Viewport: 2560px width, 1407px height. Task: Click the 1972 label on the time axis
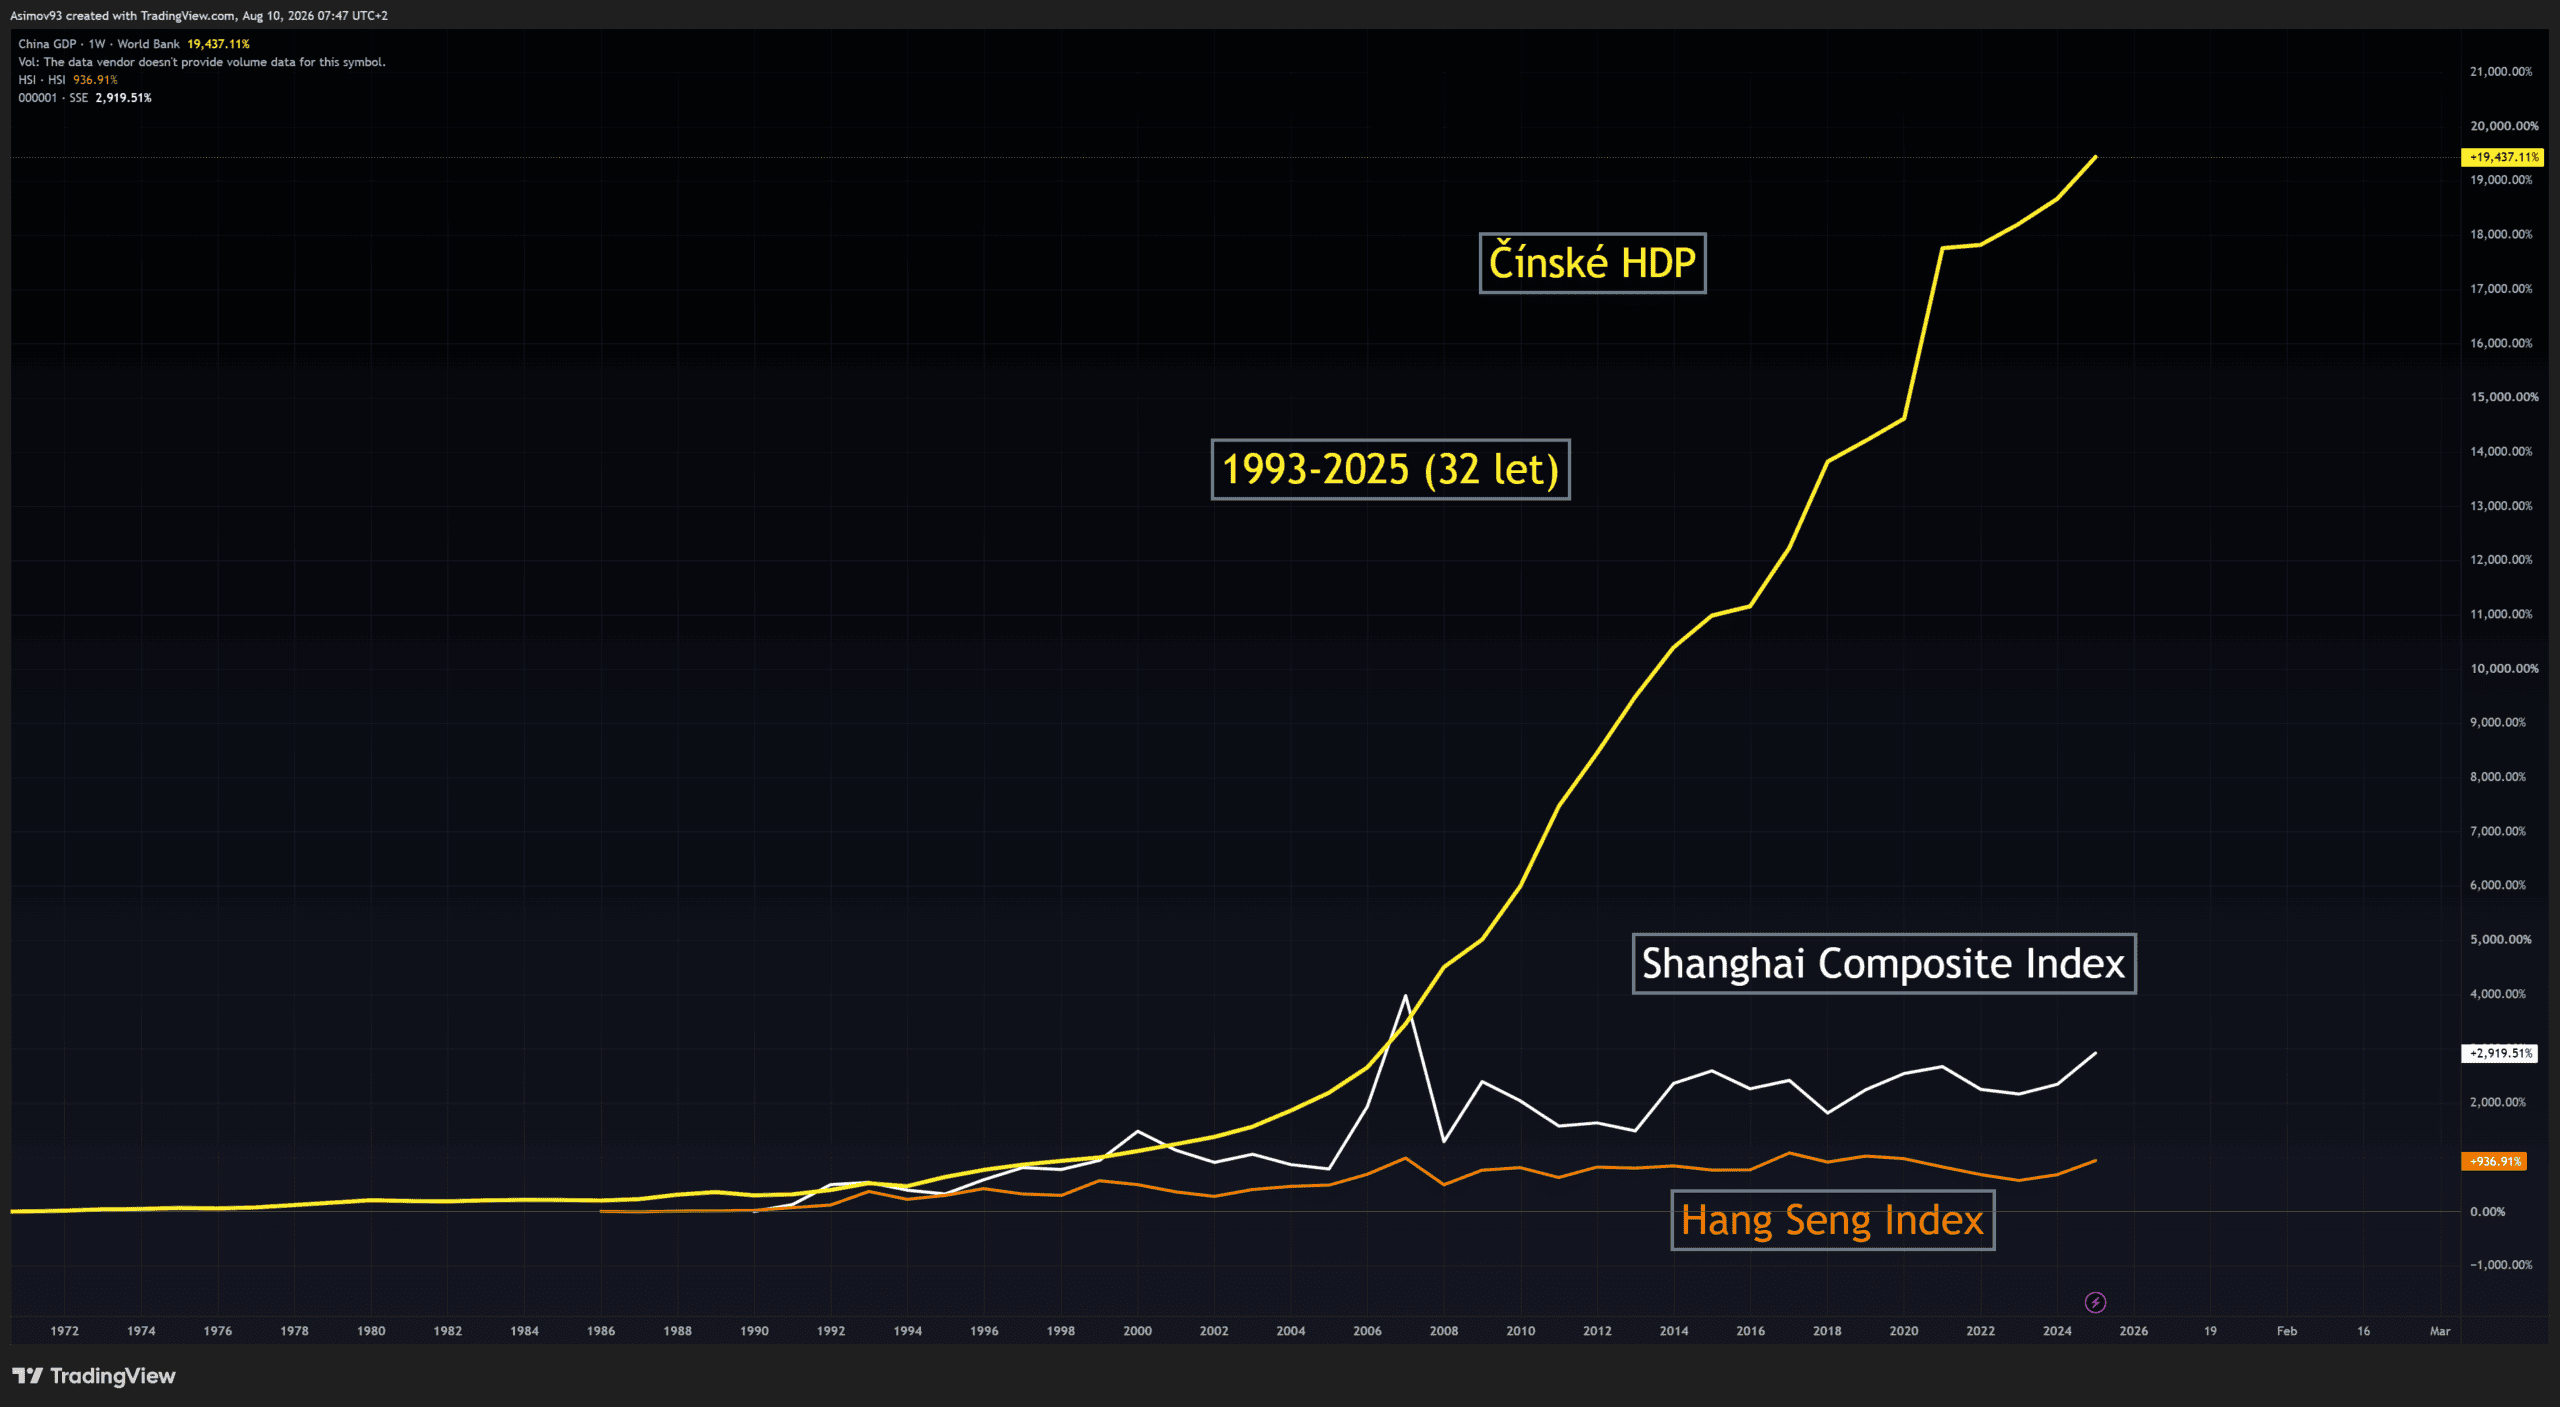click(x=65, y=1331)
